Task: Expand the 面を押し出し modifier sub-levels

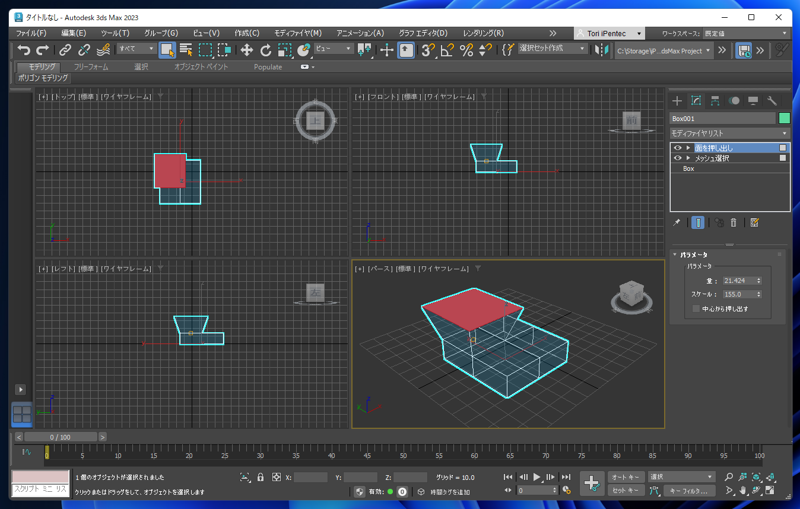Action: [688, 148]
